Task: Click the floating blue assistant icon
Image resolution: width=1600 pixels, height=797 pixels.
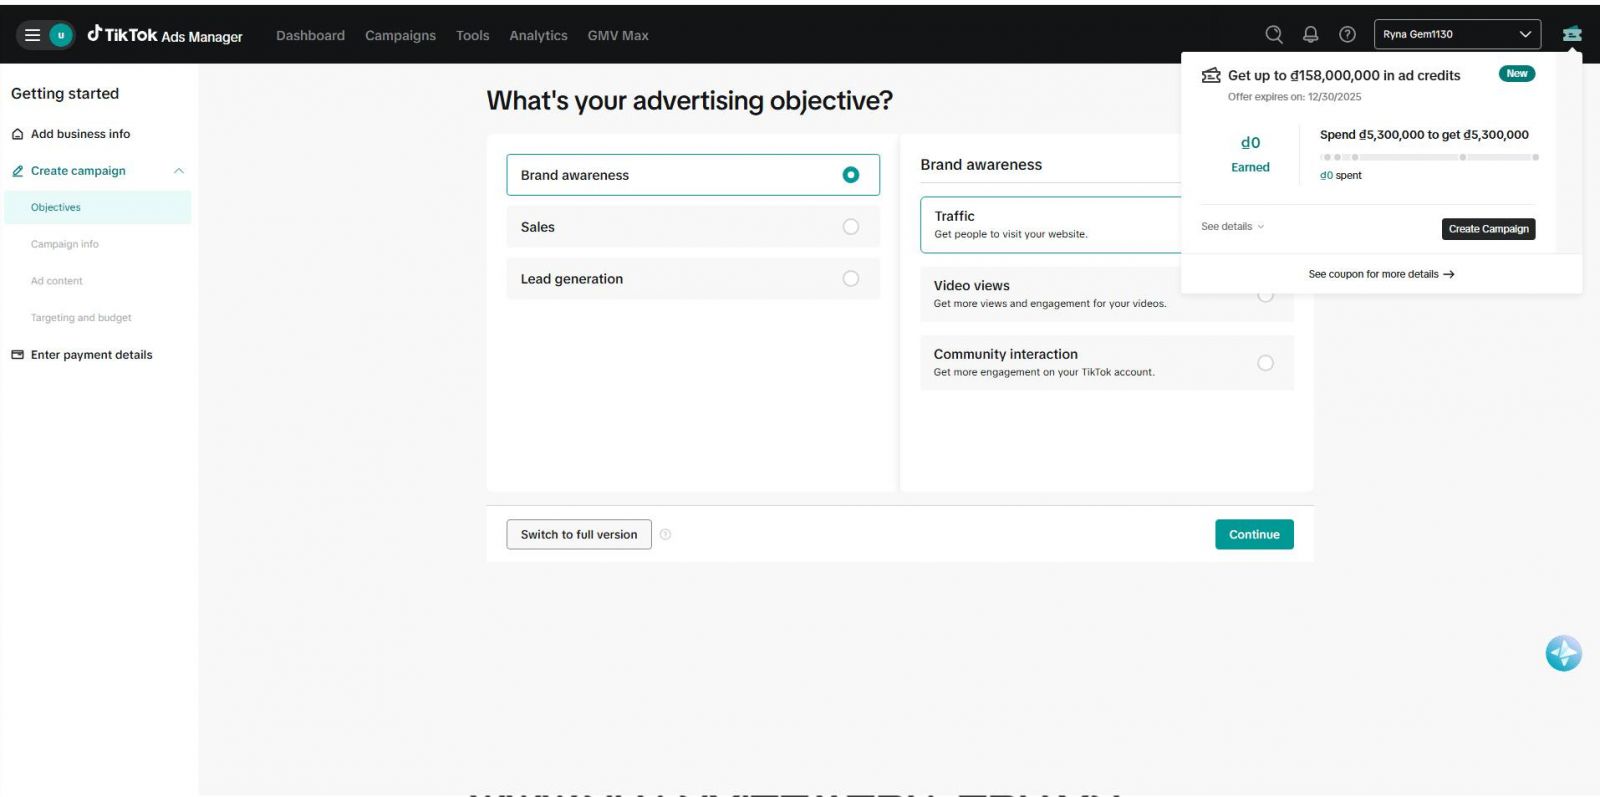Action: click(1563, 653)
